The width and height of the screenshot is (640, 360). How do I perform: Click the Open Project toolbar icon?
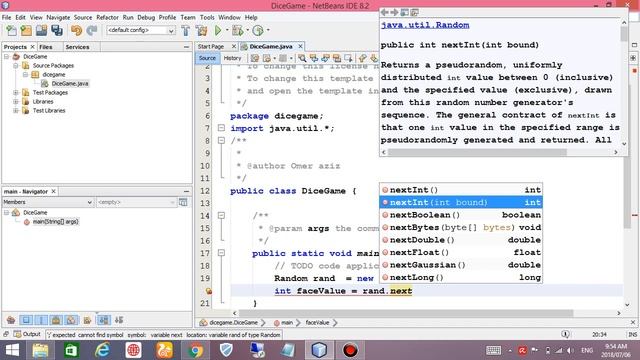[41, 30]
